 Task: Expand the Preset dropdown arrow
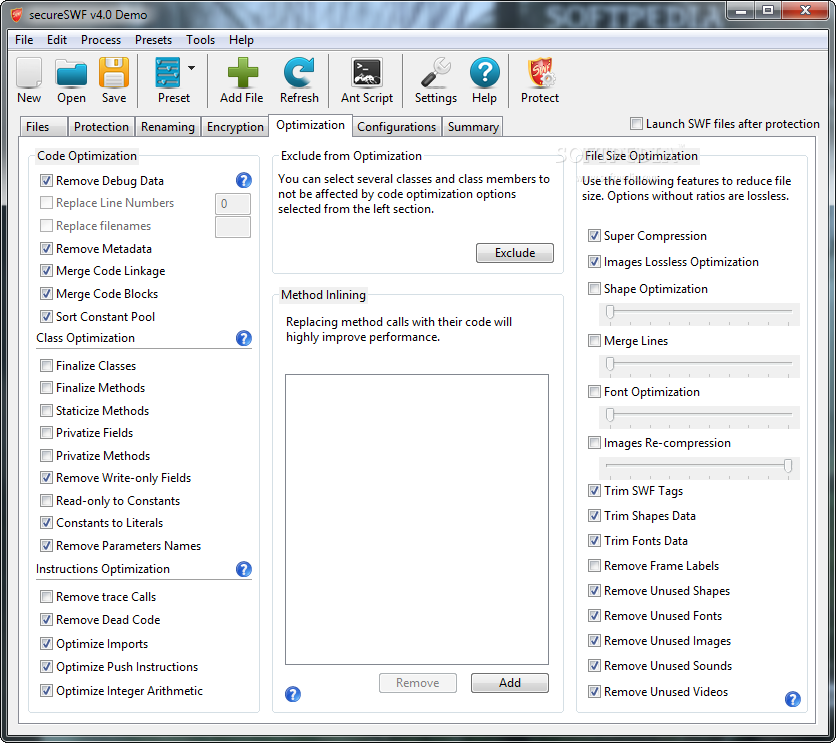(191, 68)
